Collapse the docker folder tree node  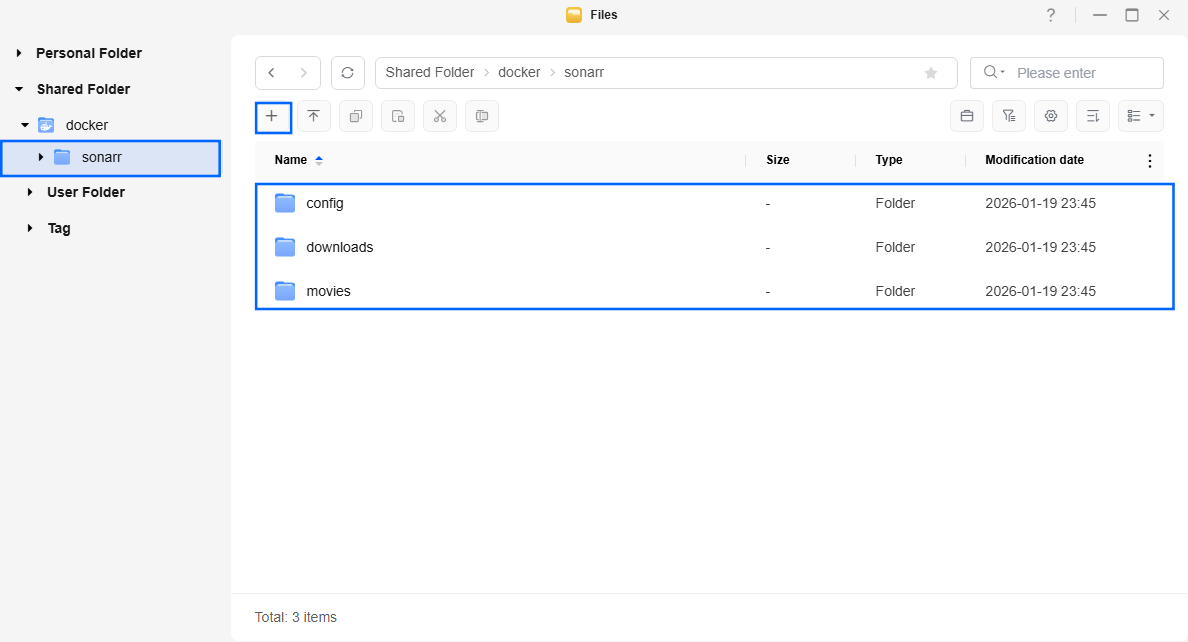[25, 125]
